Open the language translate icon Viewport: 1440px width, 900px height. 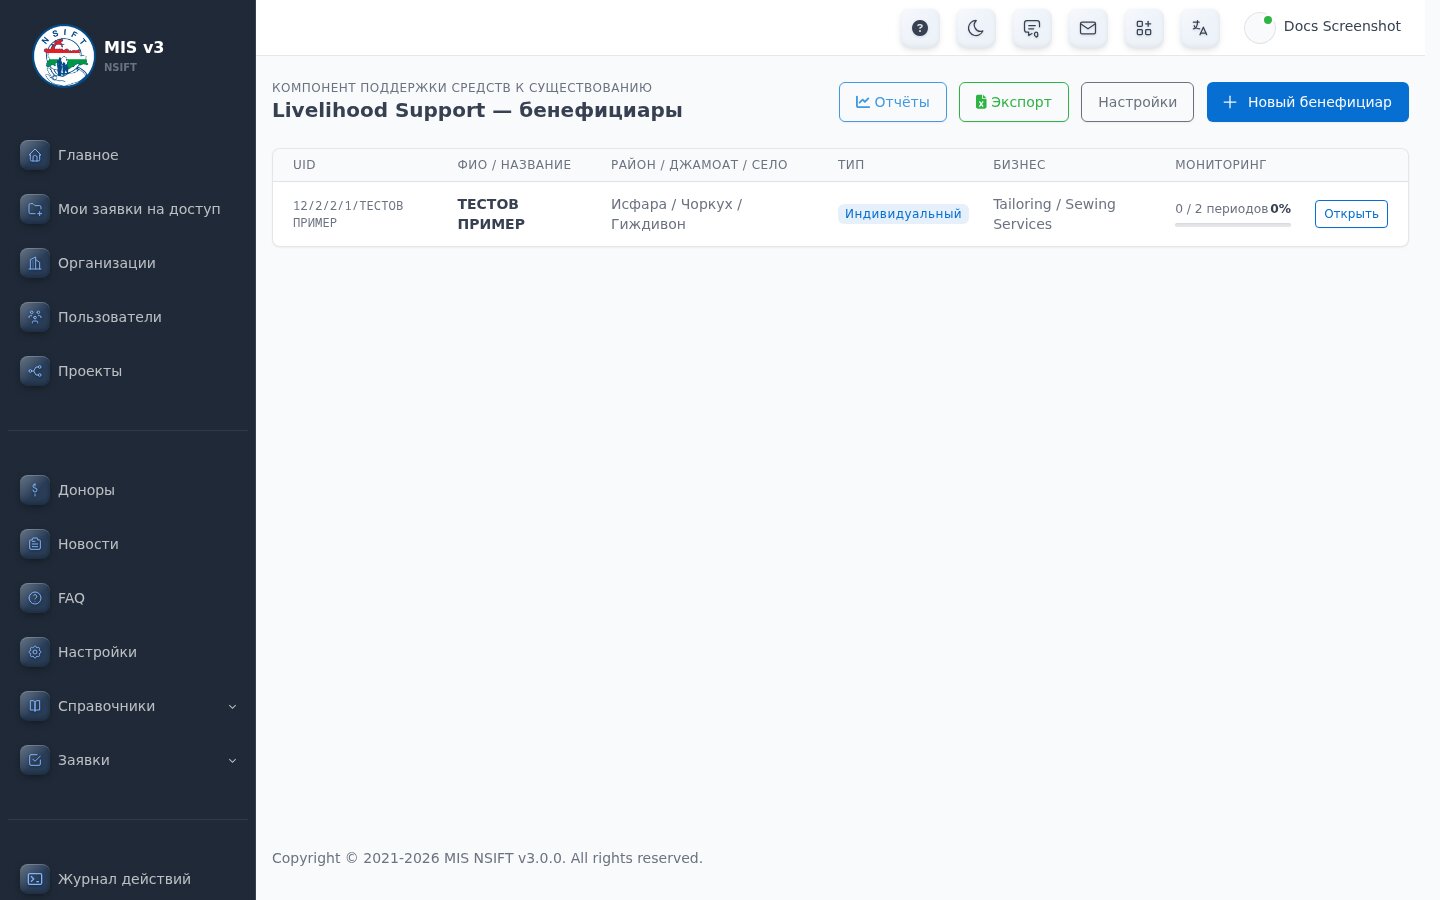[x=1200, y=28]
